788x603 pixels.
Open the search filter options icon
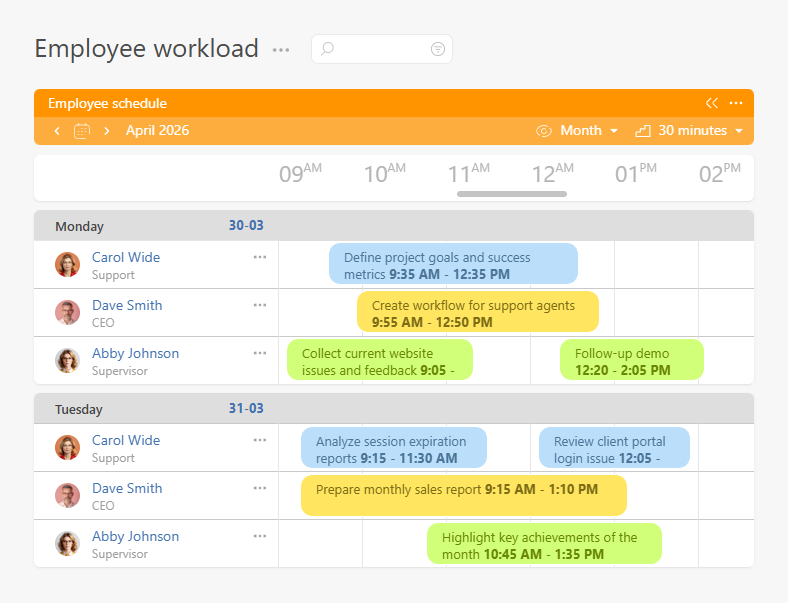[437, 49]
